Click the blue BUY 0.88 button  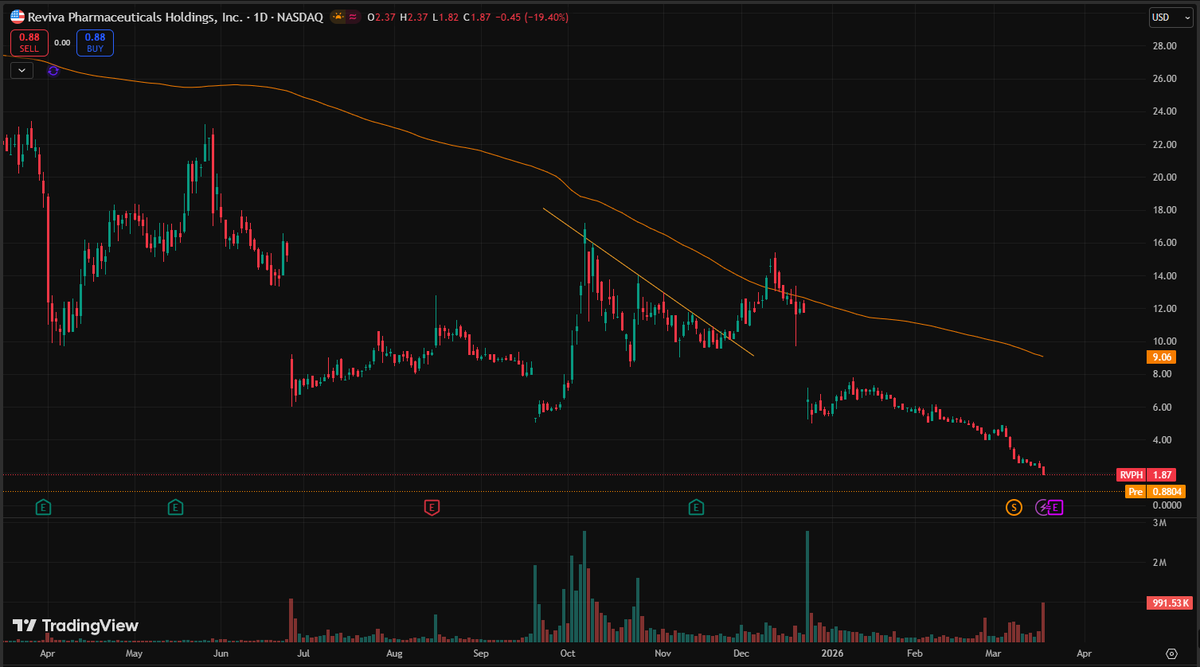(96, 43)
